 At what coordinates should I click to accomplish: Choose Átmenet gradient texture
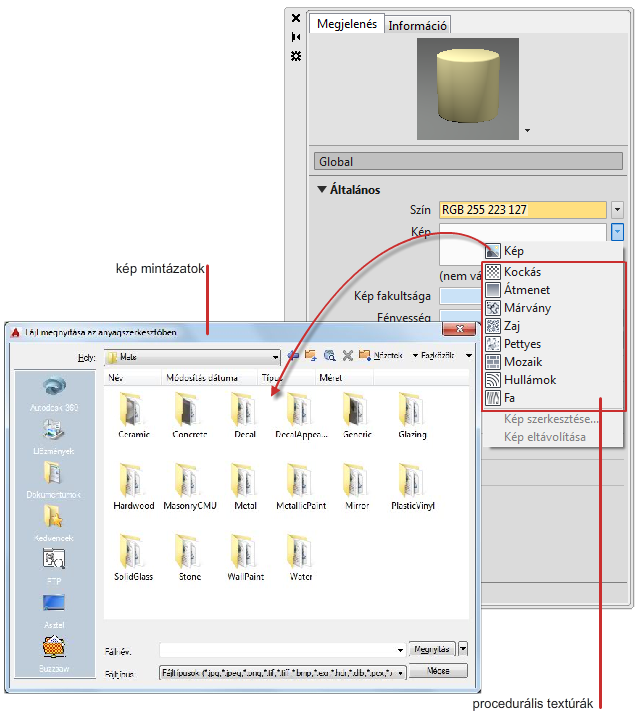click(554, 290)
